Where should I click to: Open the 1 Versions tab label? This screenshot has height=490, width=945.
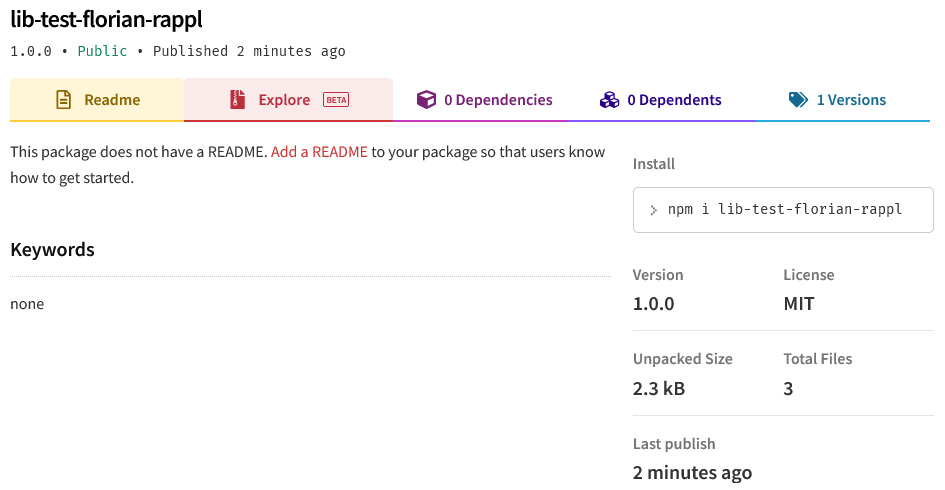[x=851, y=100]
